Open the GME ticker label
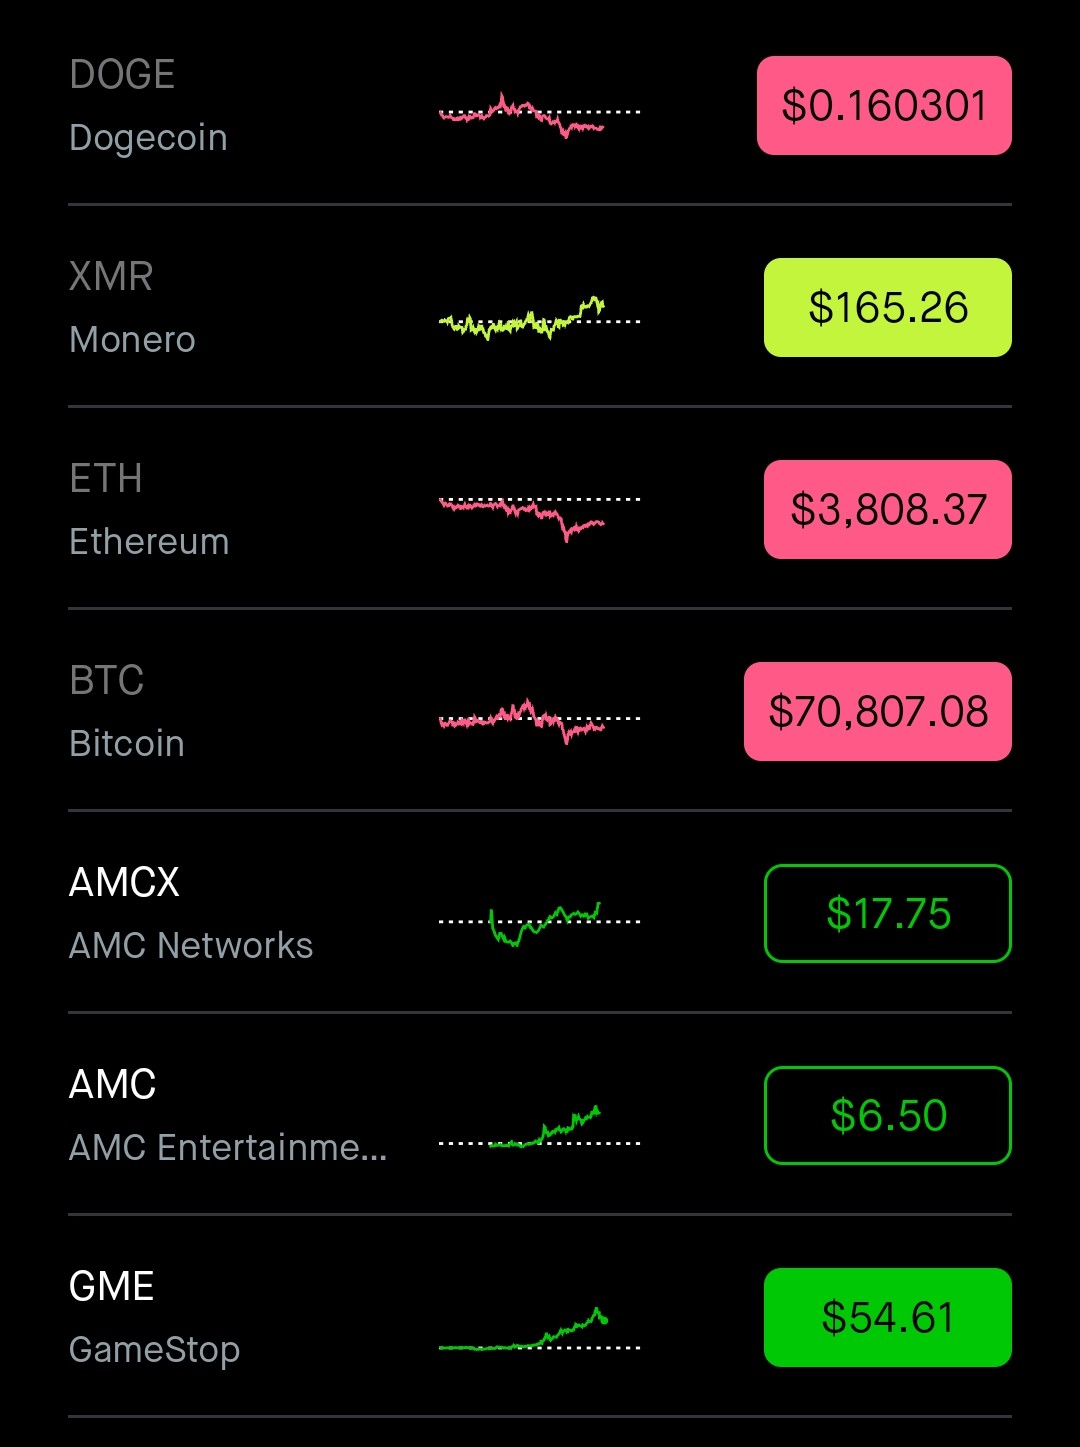1080x1447 pixels. pos(112,1287)
